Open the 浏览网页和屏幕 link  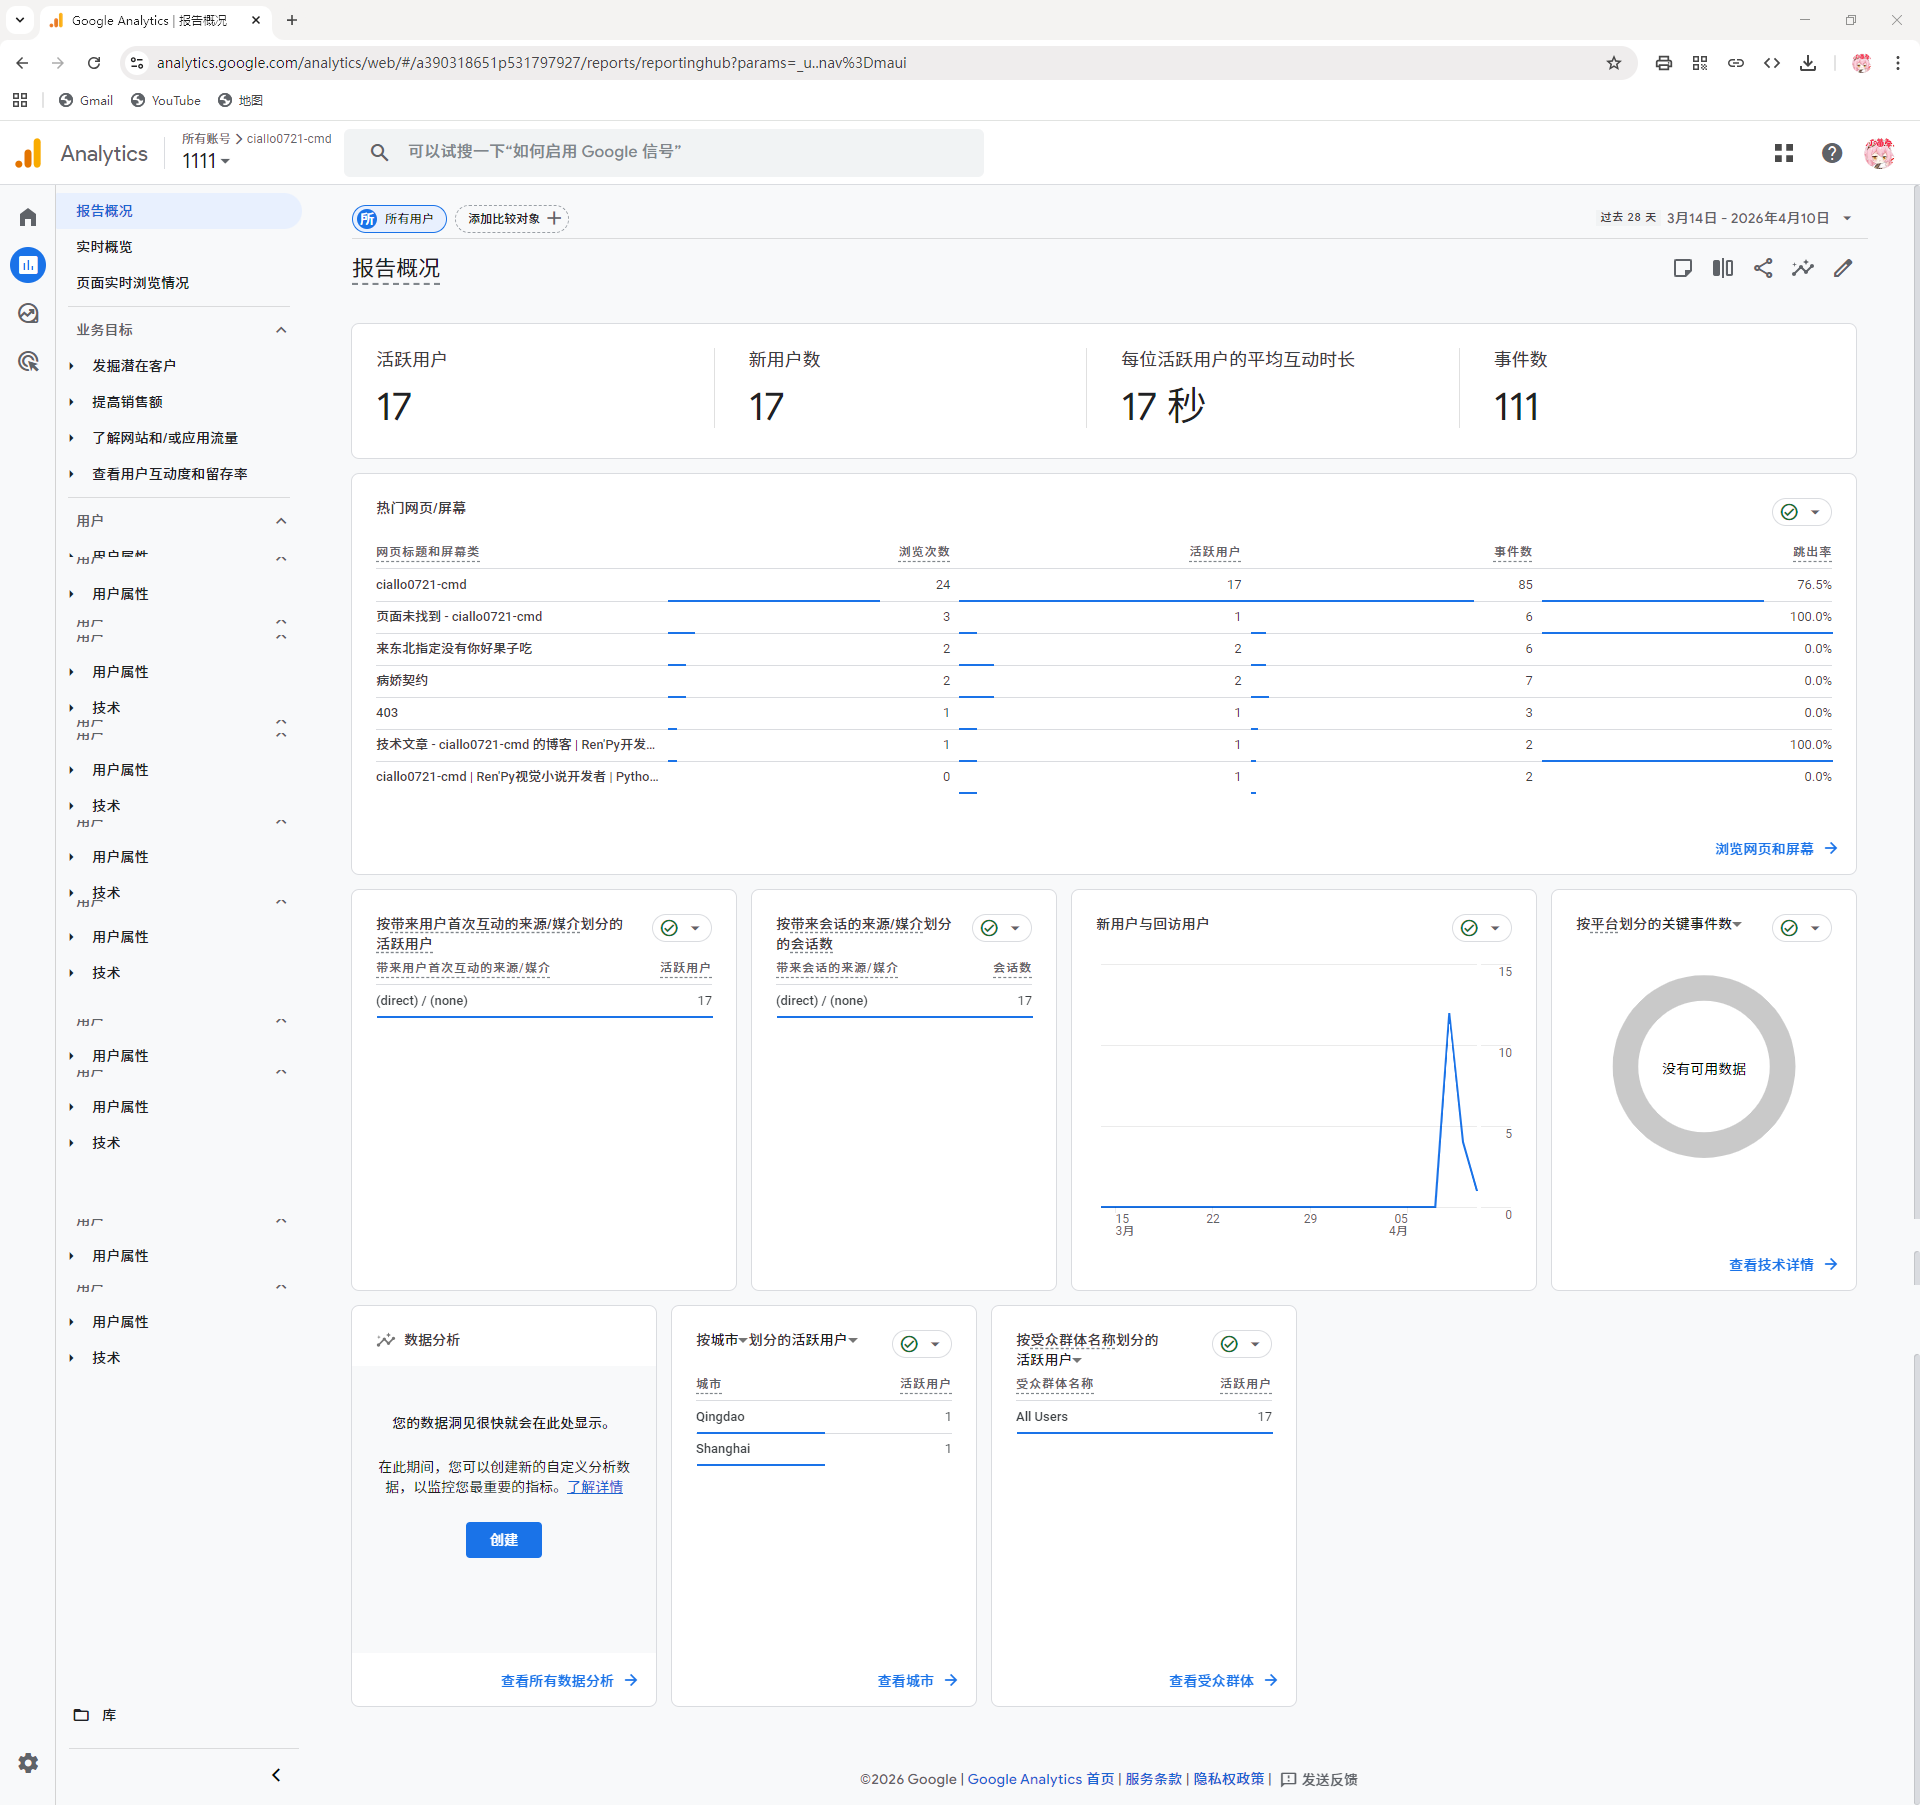click(x=1775, y=849)
